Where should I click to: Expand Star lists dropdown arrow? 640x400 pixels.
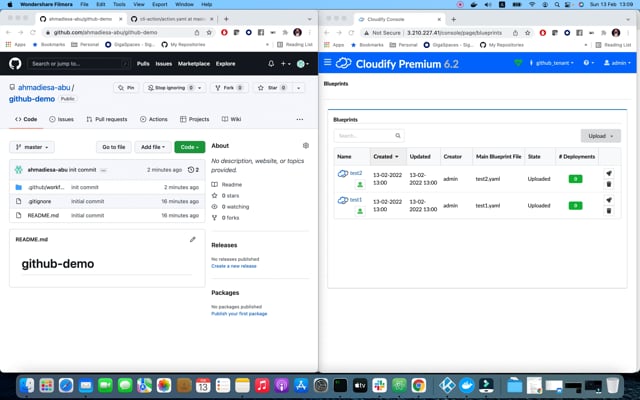tap(299, 88)
